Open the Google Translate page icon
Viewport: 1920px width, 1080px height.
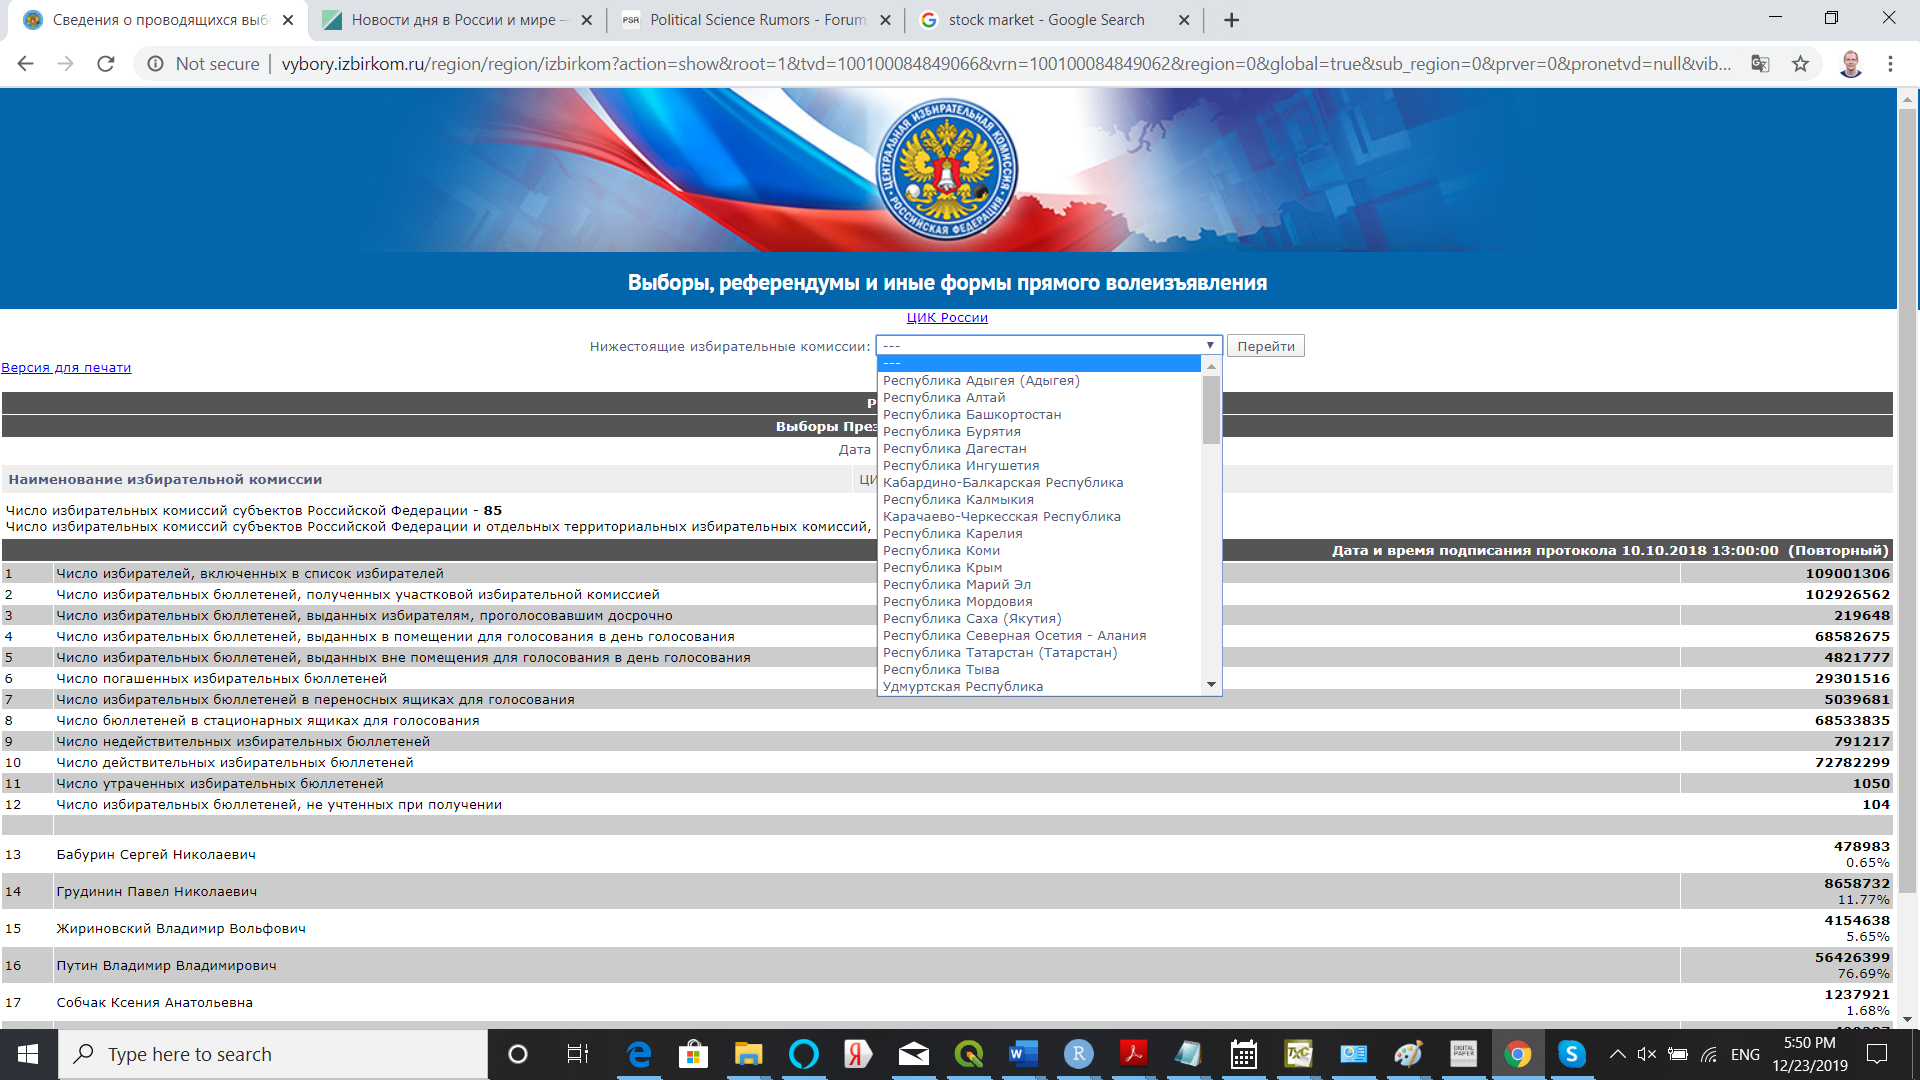point(1760,64)
